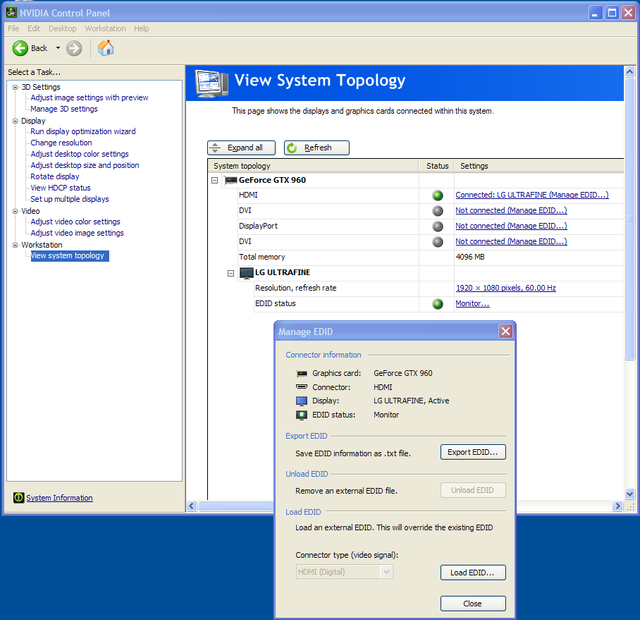This screenshot has width=640, height=620.
Task: Click the NVIDIA System Information icon
Action: tap(18, 498)
